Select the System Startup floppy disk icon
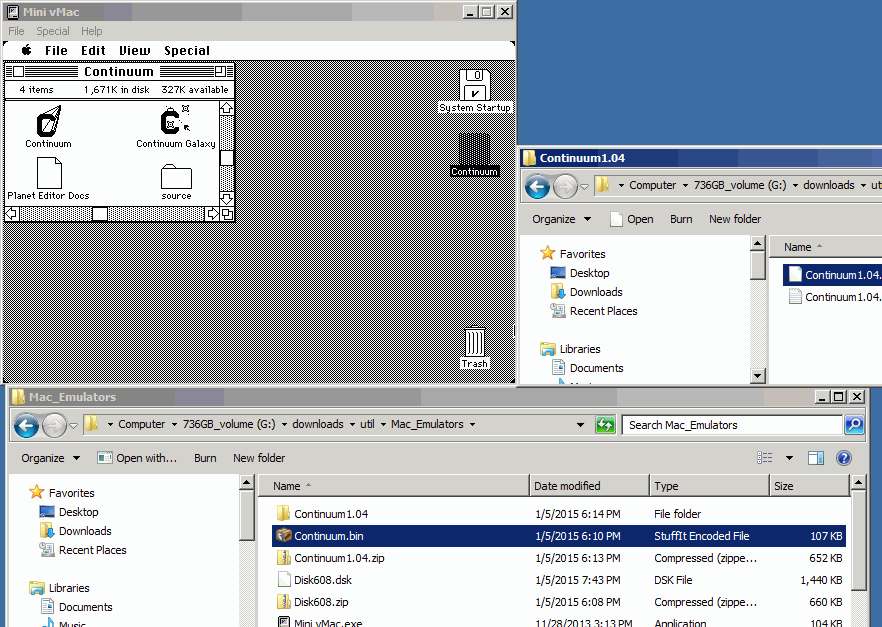 point(475,85)
